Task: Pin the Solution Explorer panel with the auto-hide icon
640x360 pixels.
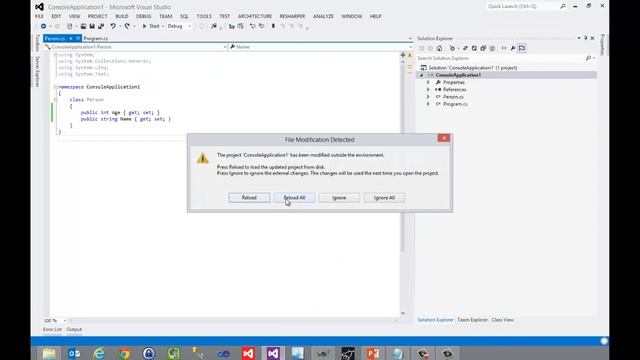Action: (585, 38)
